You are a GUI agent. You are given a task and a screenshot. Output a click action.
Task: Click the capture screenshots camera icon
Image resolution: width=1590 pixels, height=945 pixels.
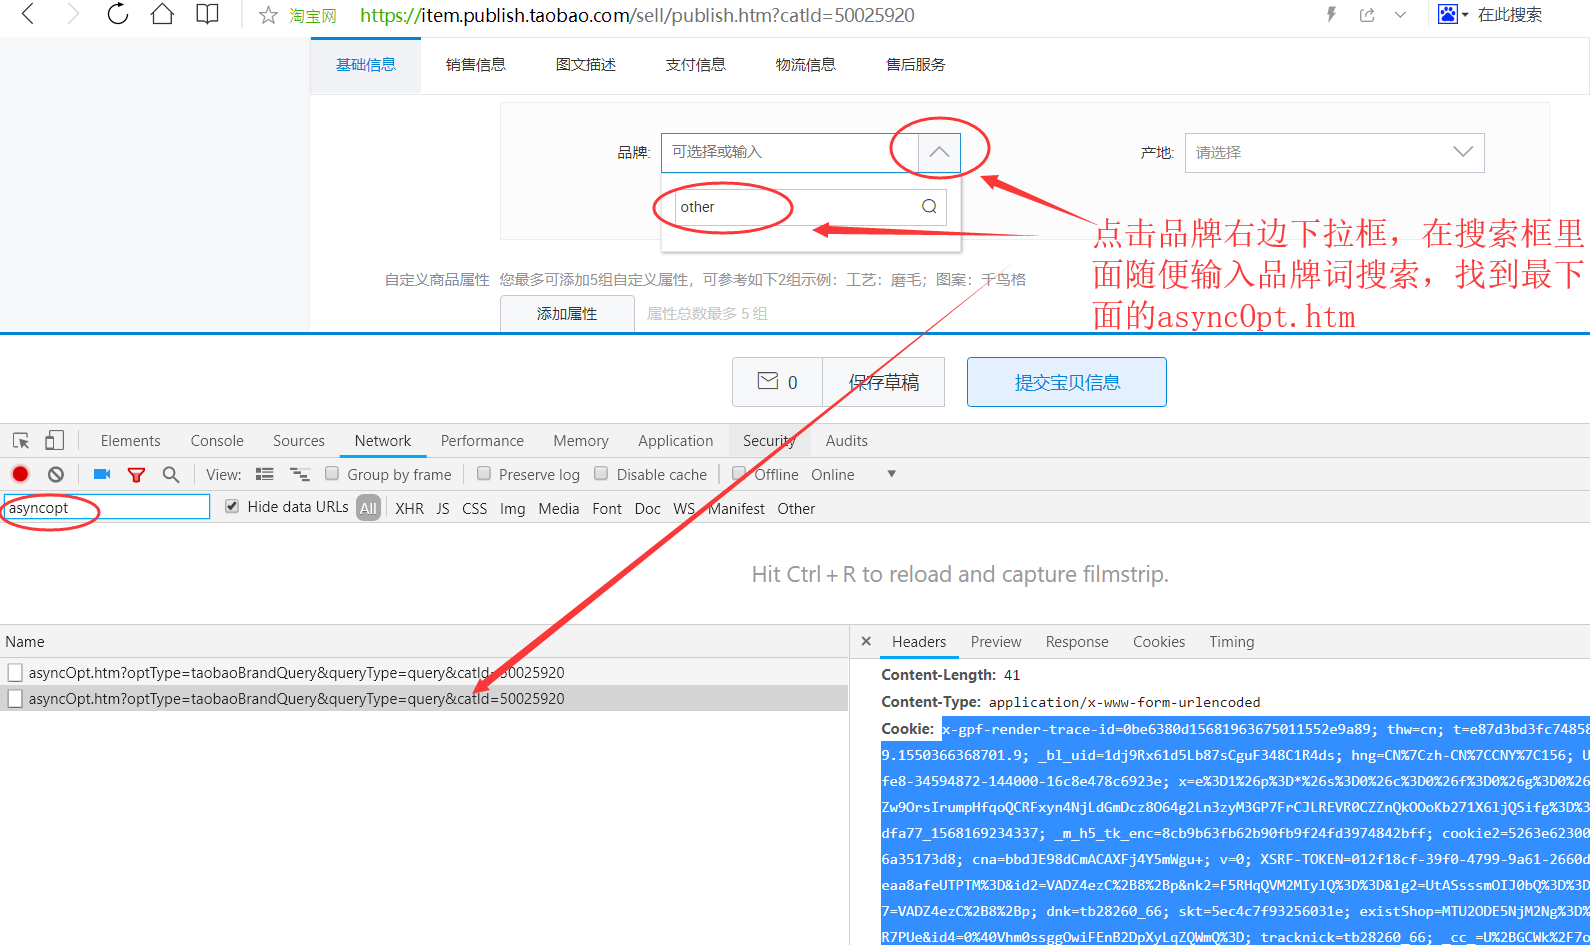tap(101, 474)
